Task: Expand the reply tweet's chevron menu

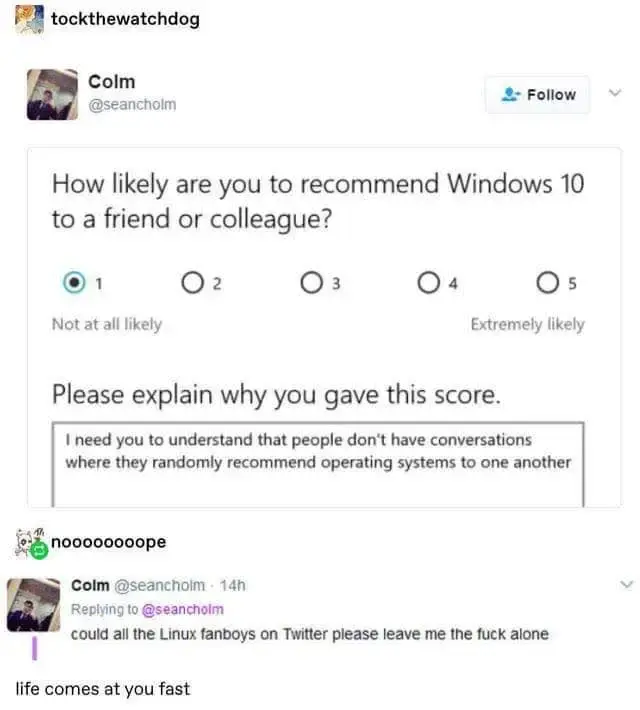Action: tap(626, 584)
